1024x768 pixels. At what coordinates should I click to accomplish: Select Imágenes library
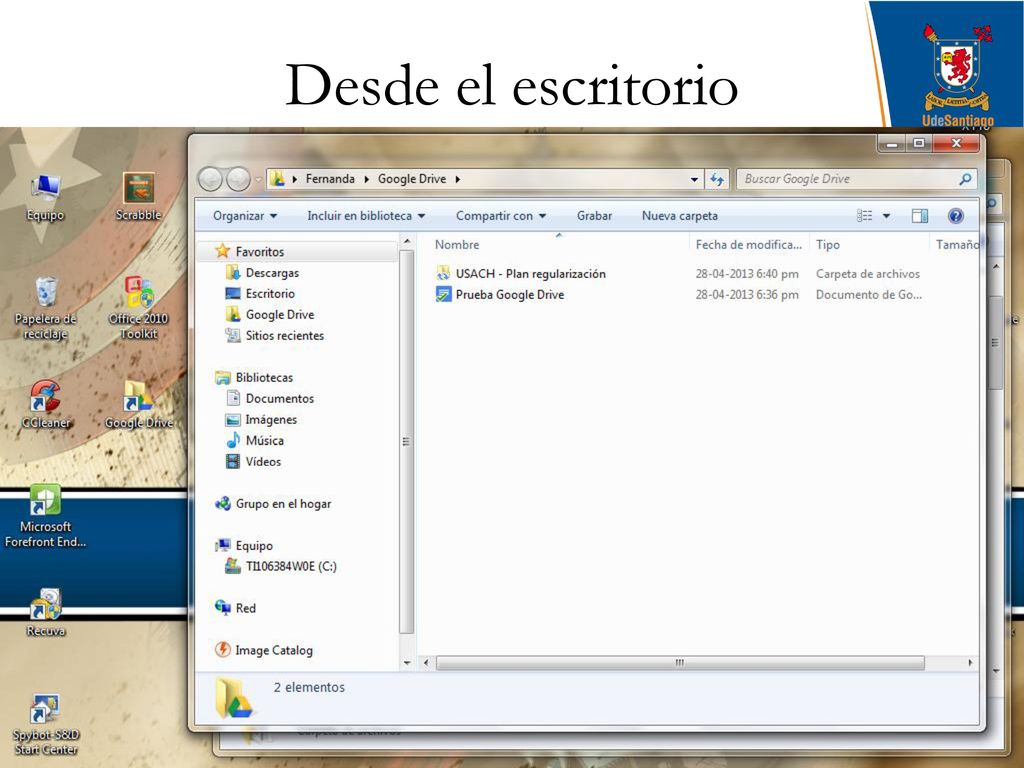pyautogui.click(x=271, y=419)
